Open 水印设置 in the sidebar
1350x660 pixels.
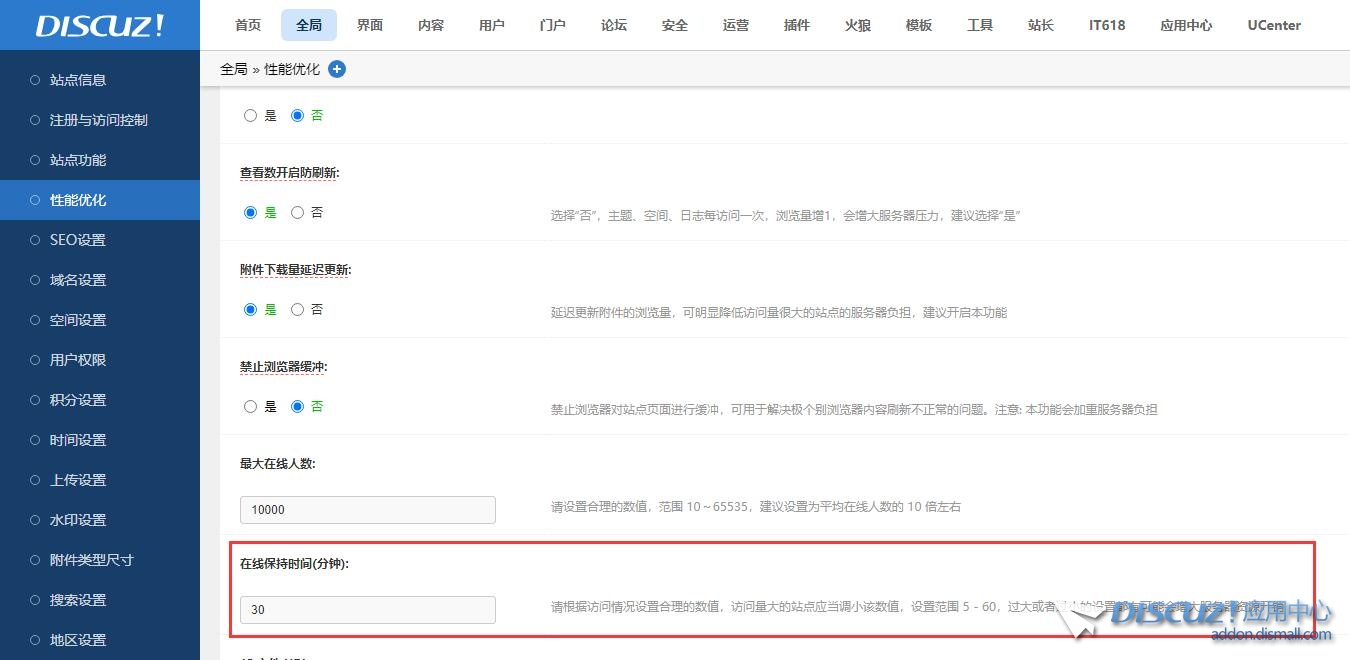tap(78, 520)
